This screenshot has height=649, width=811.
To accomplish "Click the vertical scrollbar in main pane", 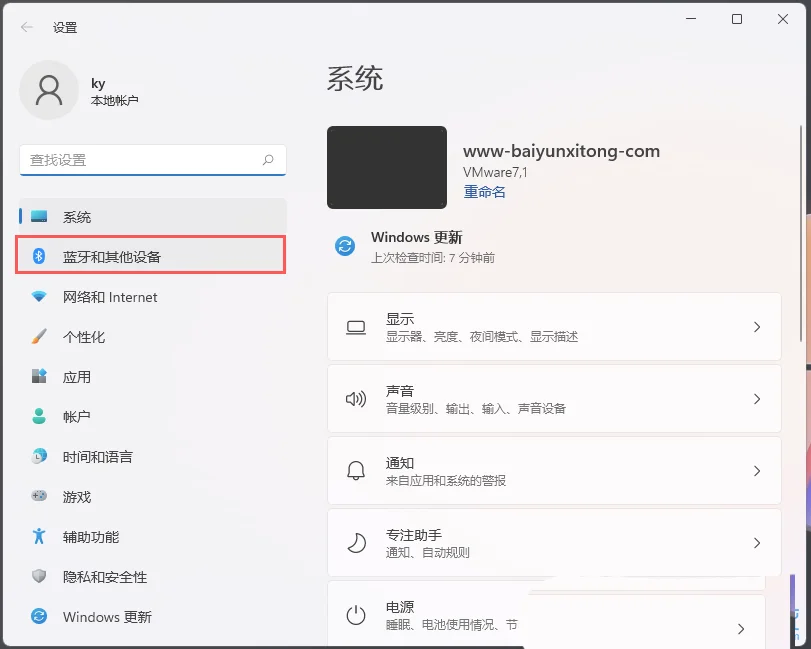I will pyautogui.click(x=801, y=233).
